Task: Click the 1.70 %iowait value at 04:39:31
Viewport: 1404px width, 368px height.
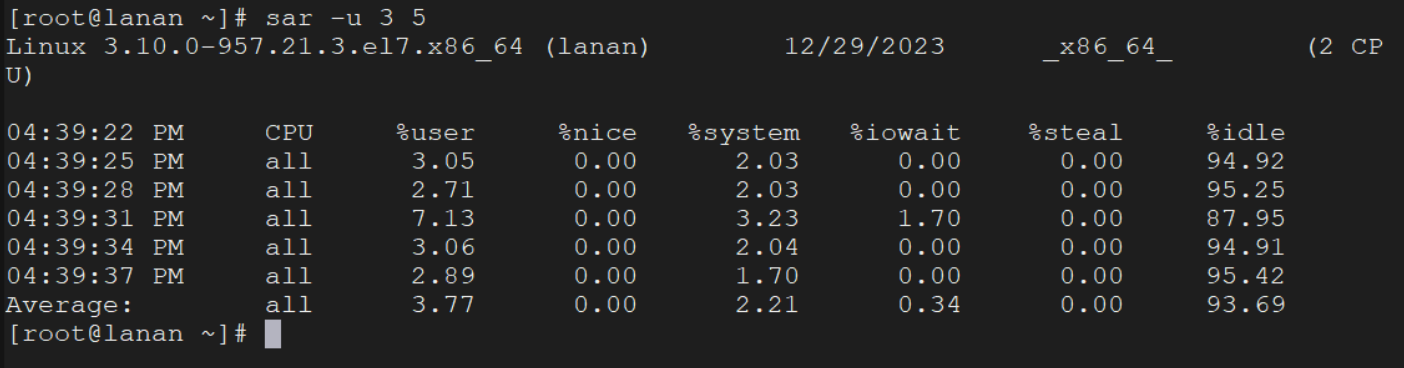Action: 929,218
